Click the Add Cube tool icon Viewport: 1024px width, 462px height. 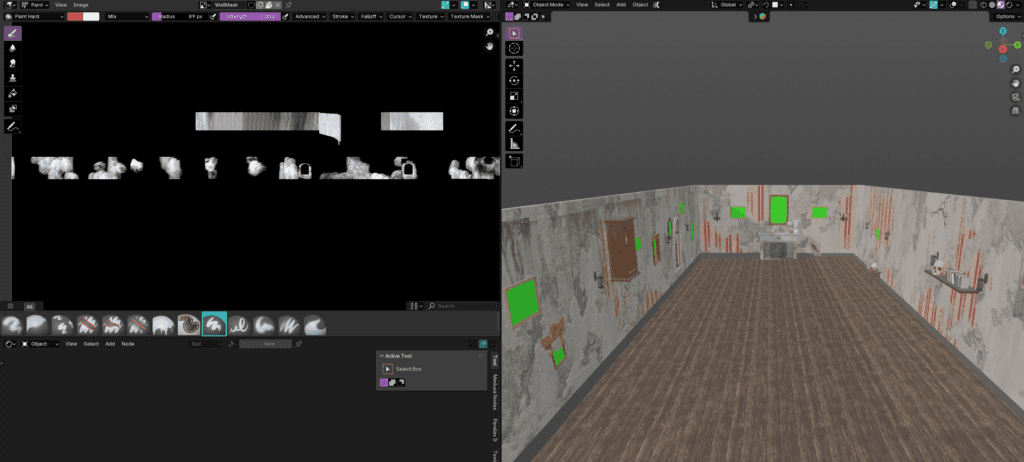[515, 160]
